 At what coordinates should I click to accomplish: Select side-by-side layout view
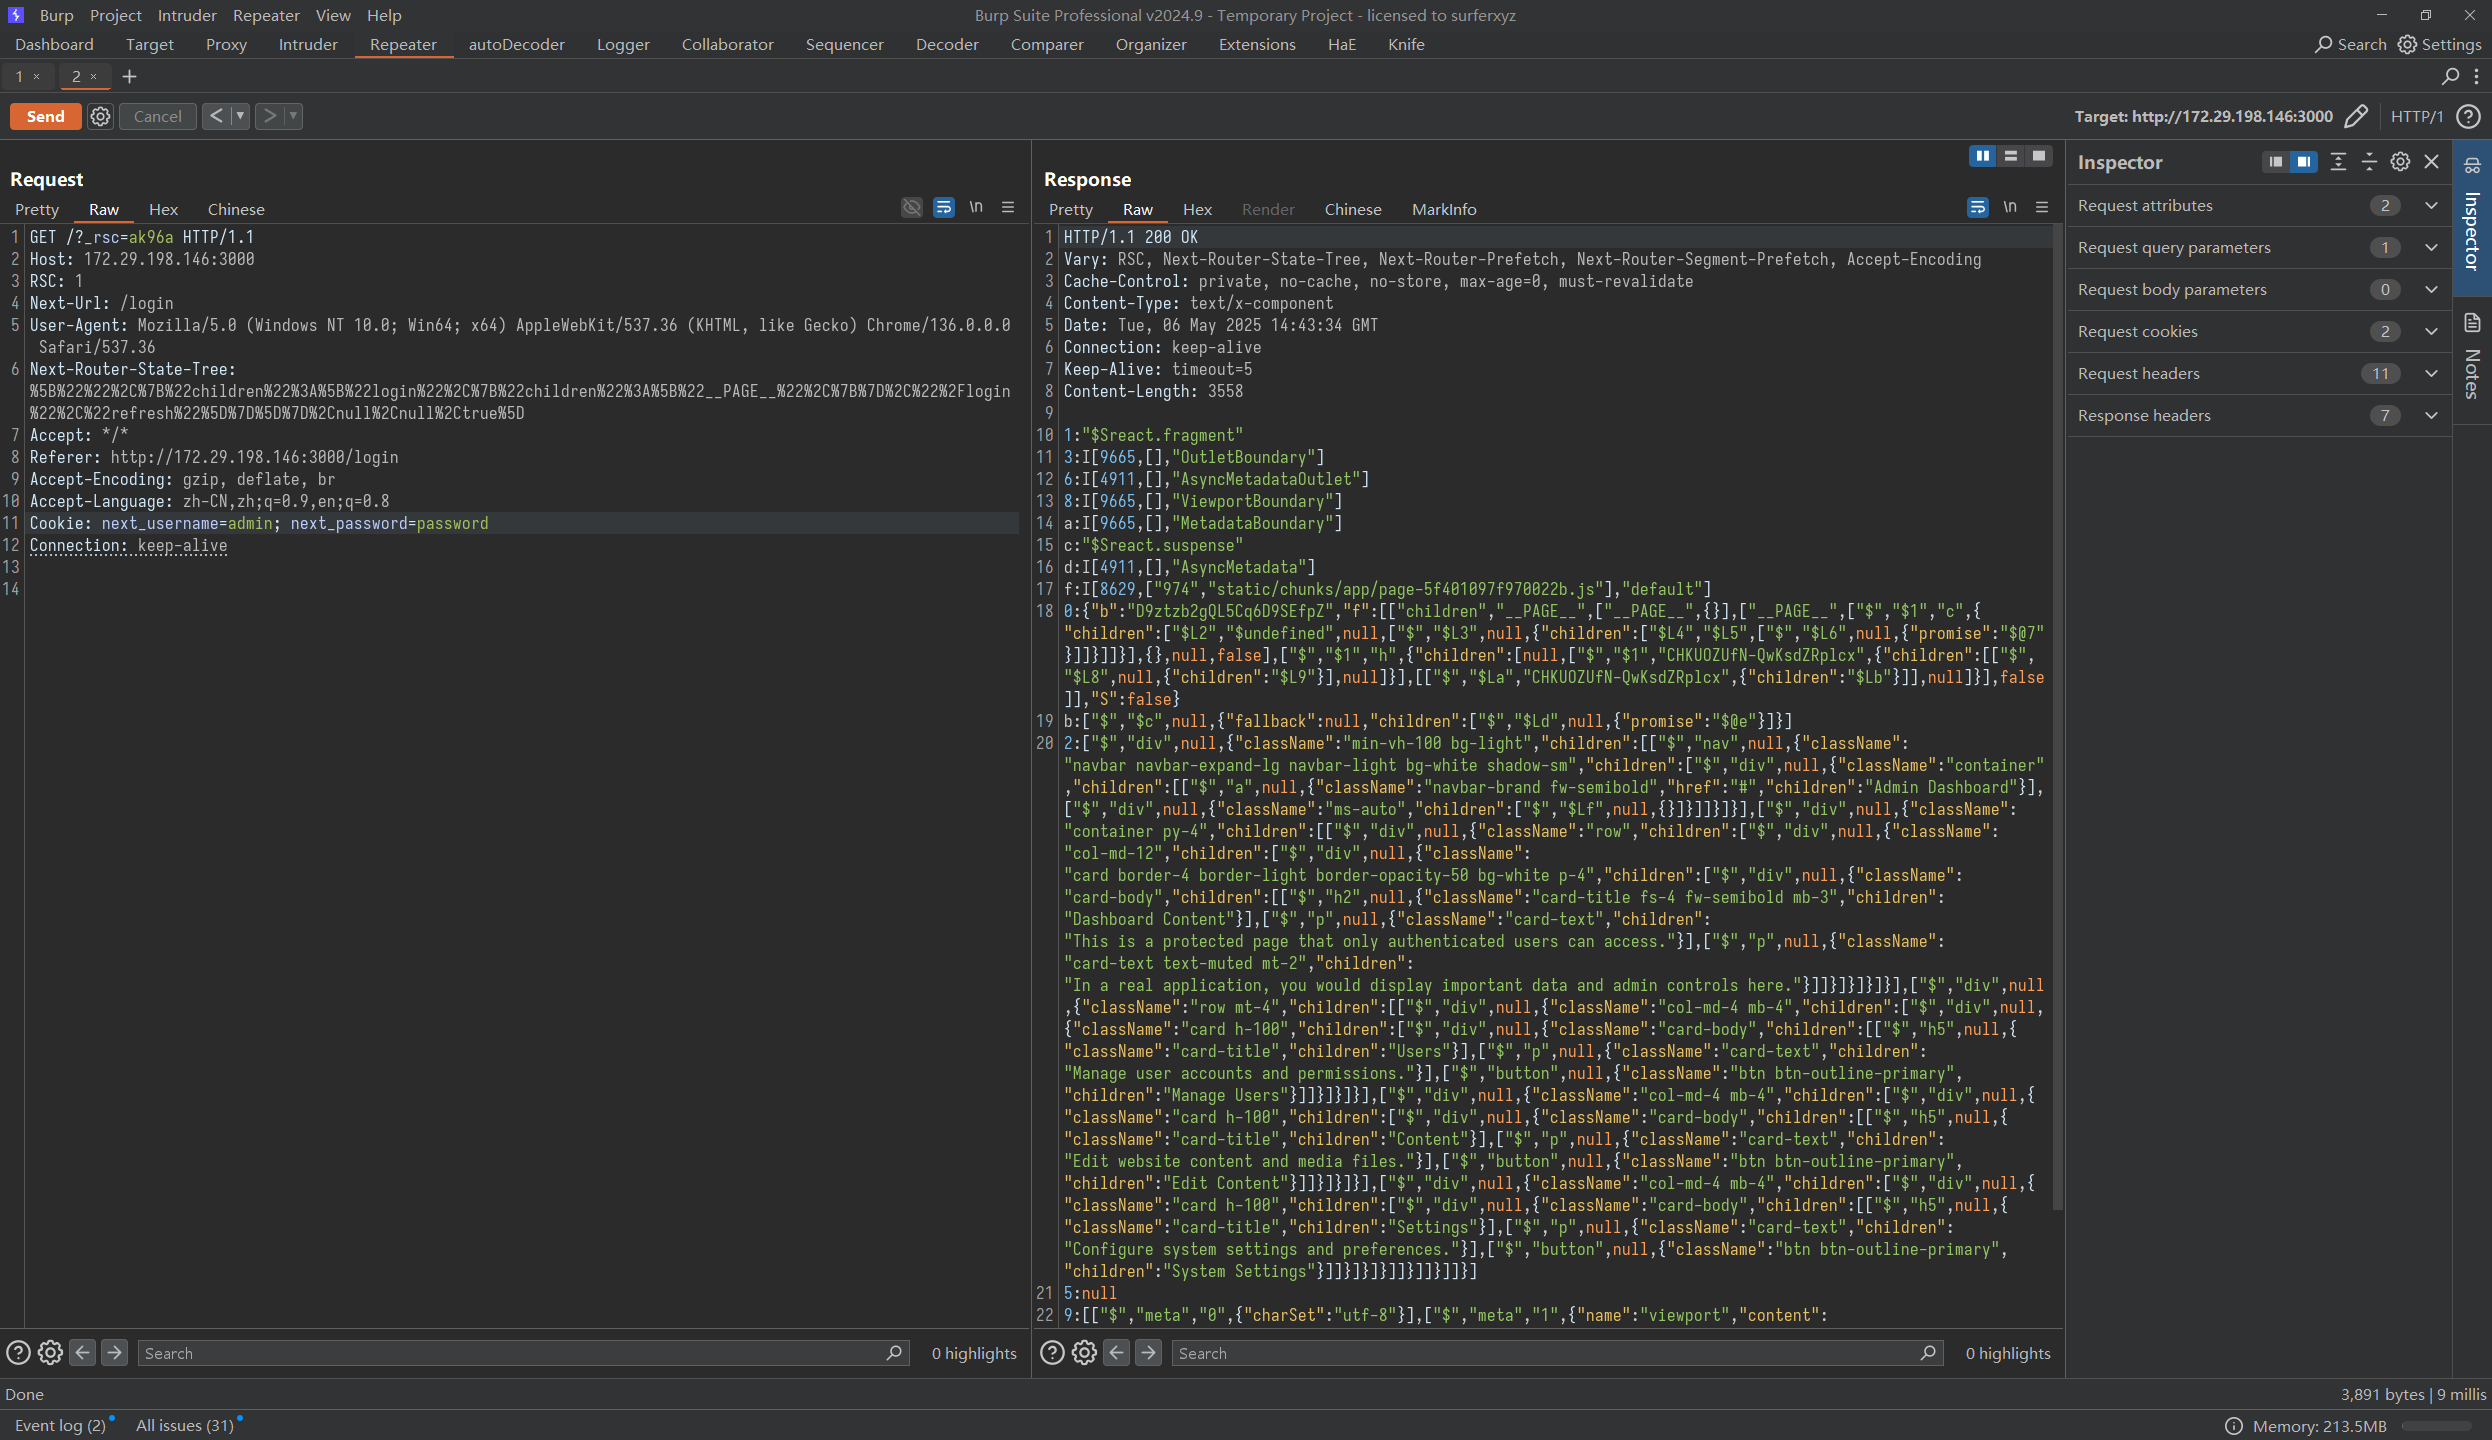pos(1982,156)
